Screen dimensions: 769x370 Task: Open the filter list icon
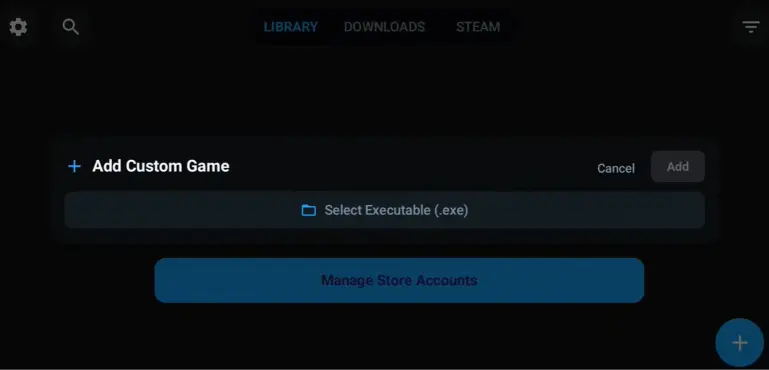(x=750, y=27)
